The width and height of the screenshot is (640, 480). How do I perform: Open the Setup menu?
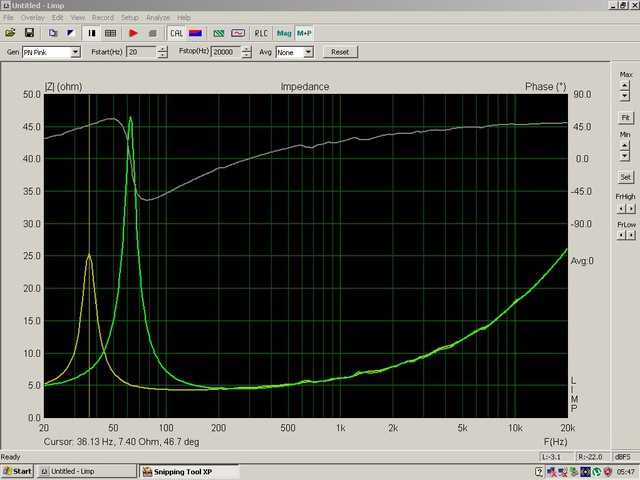[x=130, y=18]
